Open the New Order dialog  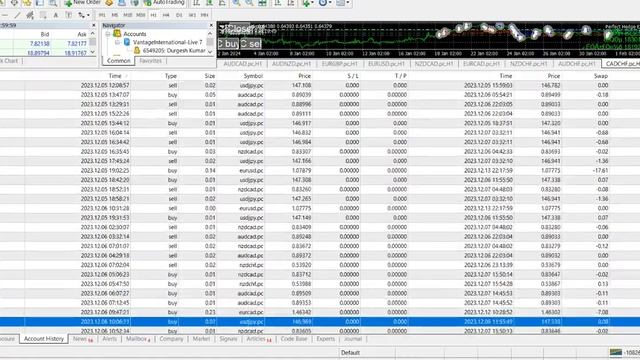(83, 2)
